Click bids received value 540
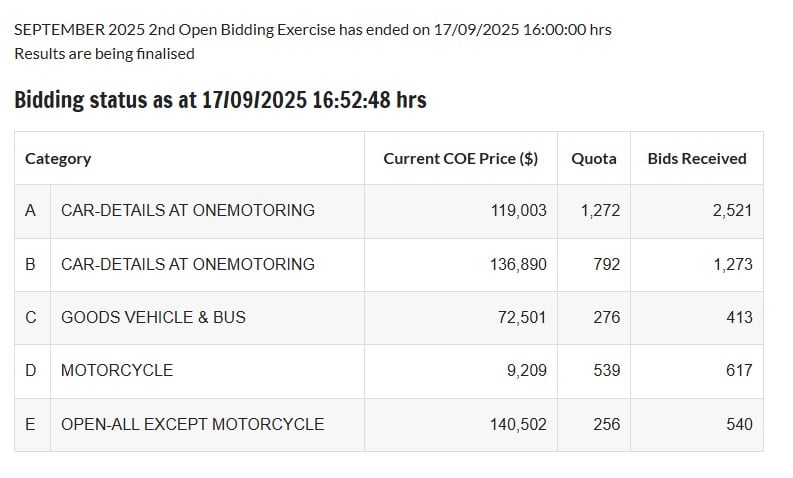 coord(739,424)
